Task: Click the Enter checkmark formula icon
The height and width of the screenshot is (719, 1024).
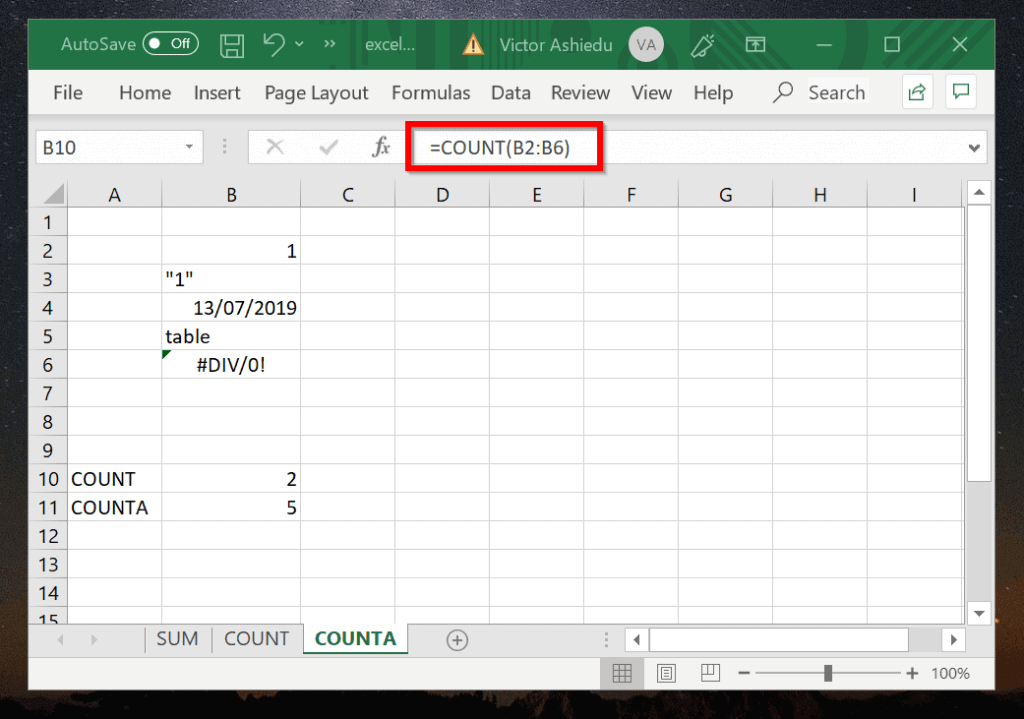Action: pos(328,147)
